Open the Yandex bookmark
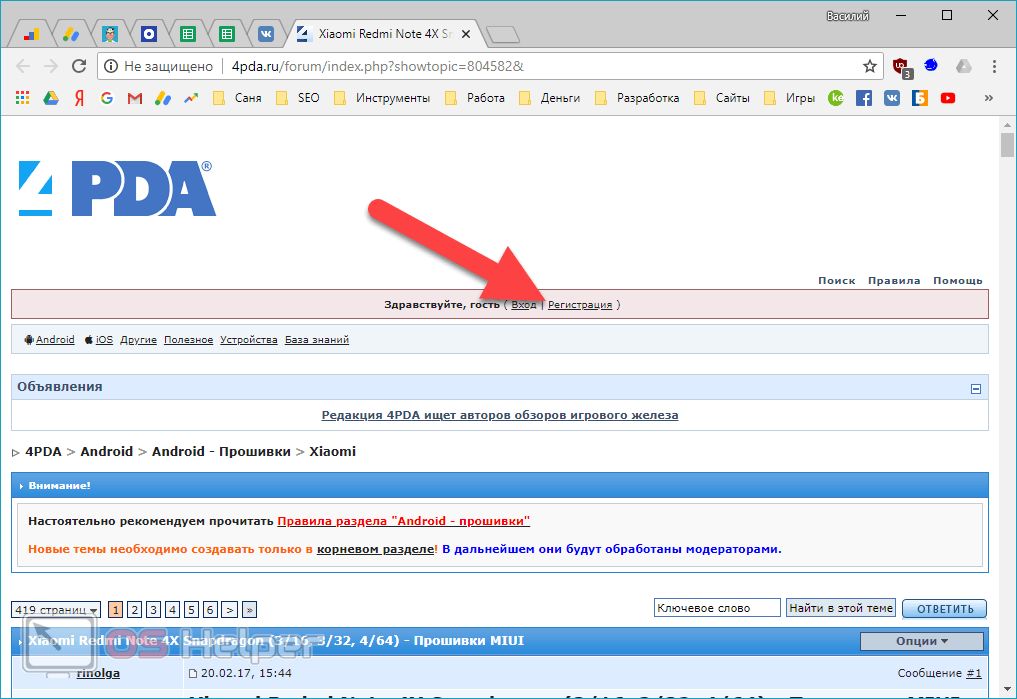Screen dimensions: 1017x699 [79, 98]
